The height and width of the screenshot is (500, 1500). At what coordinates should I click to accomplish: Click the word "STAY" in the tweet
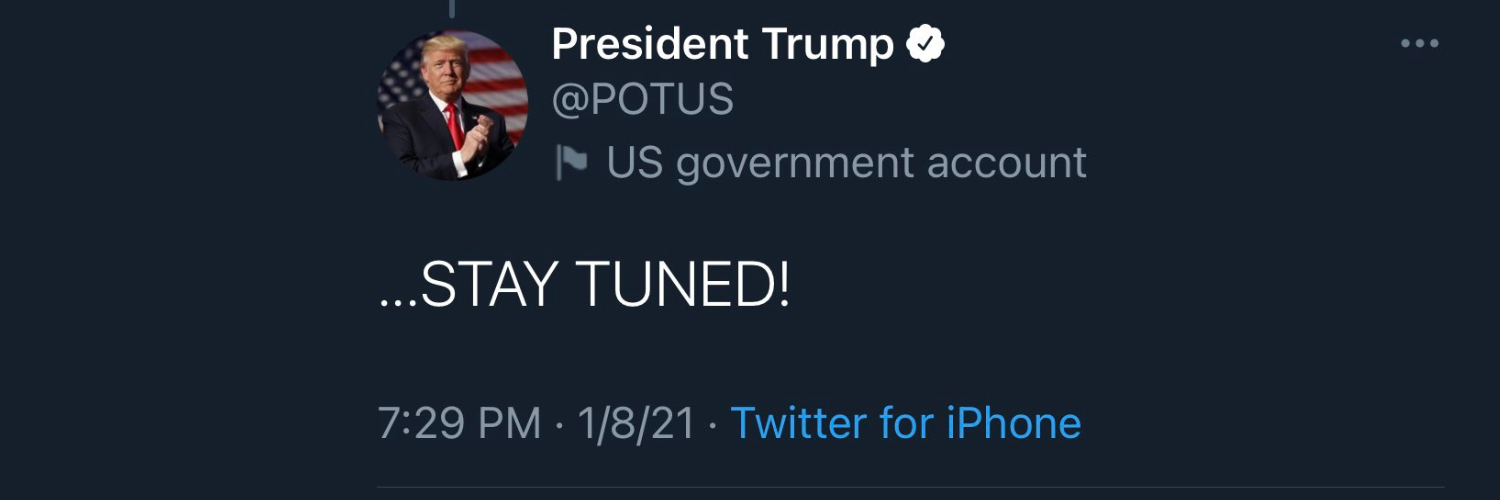click(x=489, y=287)
